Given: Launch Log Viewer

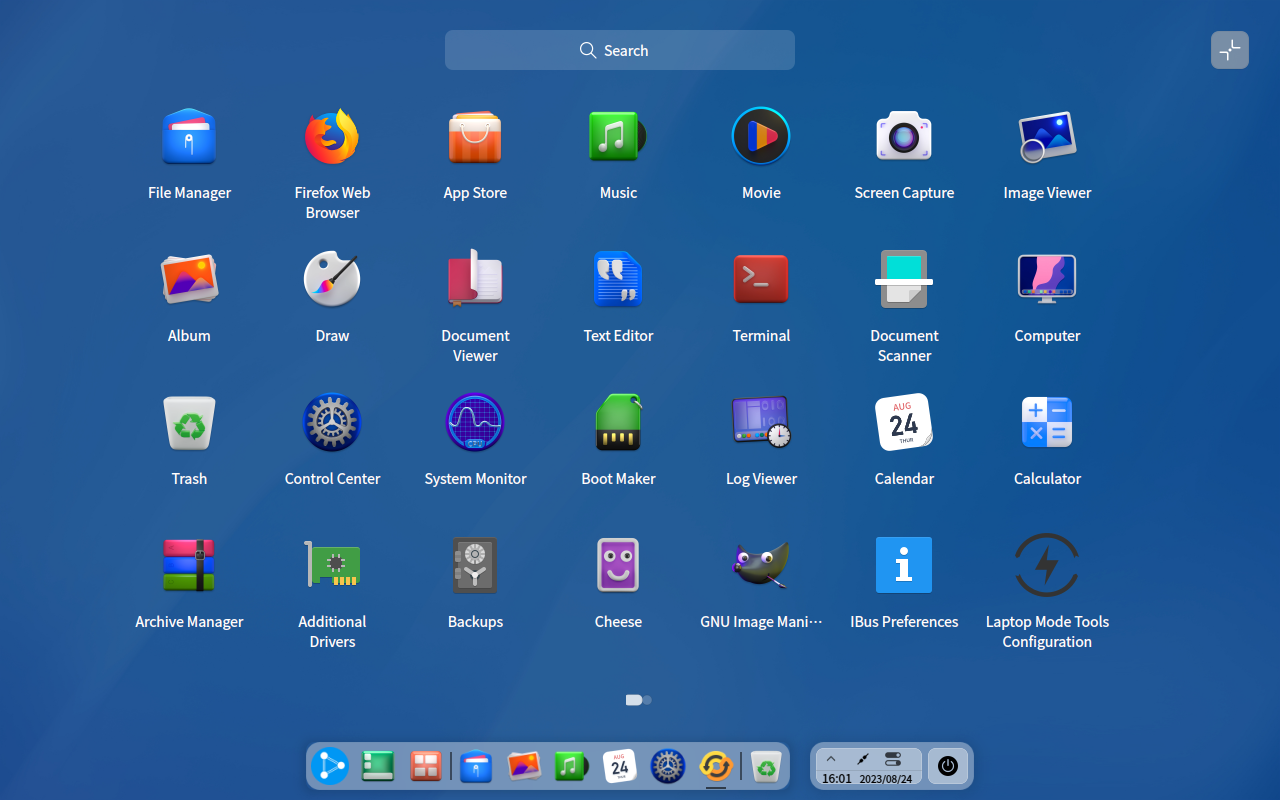Looking at the screenshot, I should point(761,422).
